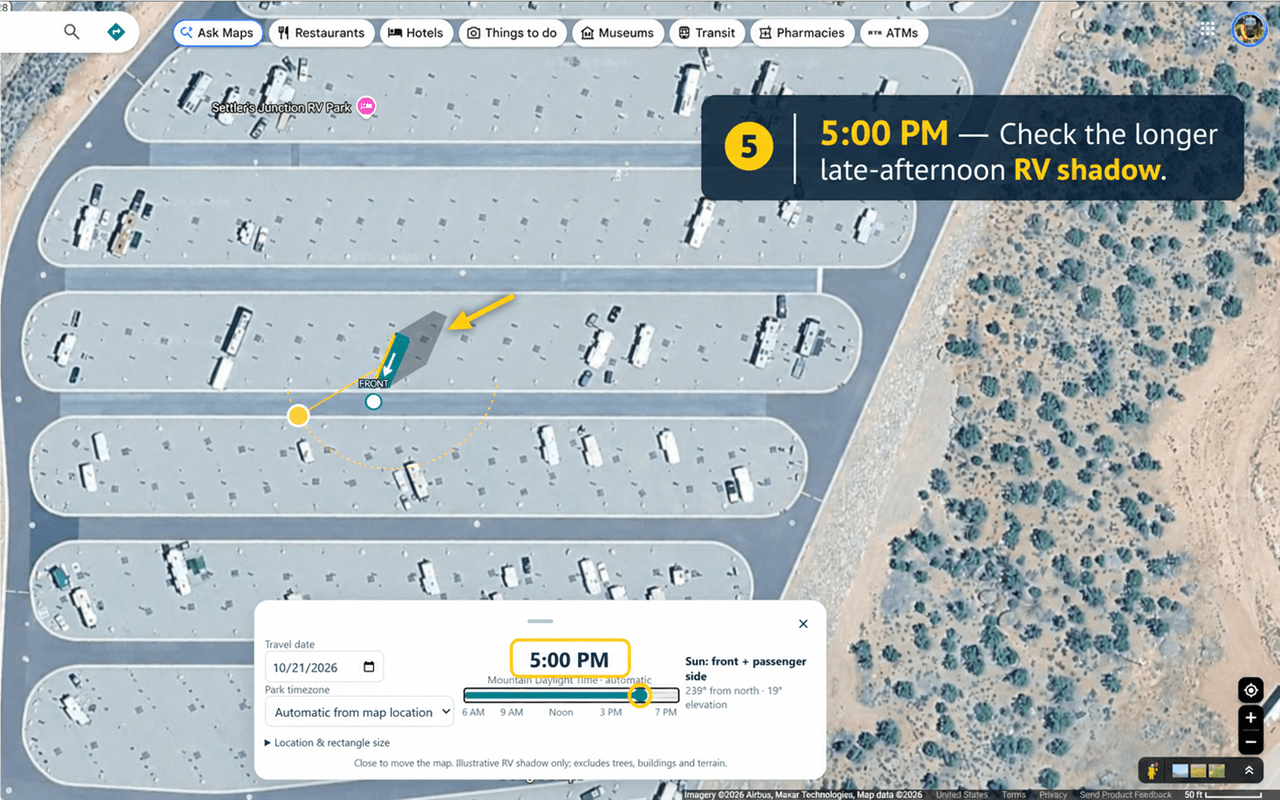Show ATMs nearby
The height and width of the screenshot is (800, 1280).
coord(894,33)
